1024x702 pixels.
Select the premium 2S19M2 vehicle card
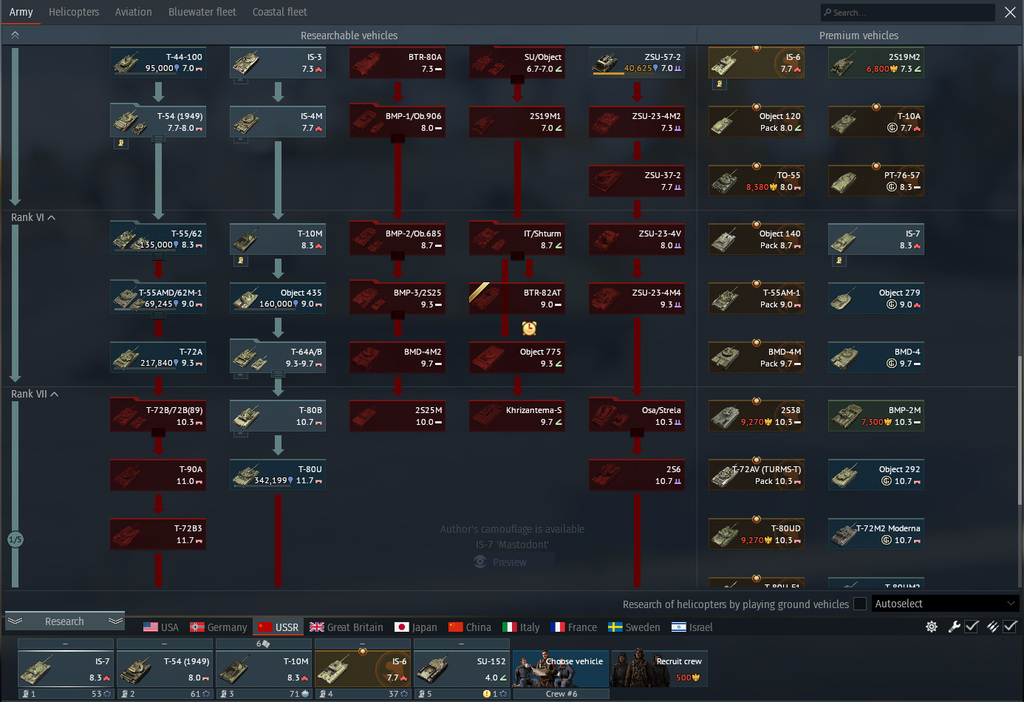pyautogui.click(x=876, y=63)
